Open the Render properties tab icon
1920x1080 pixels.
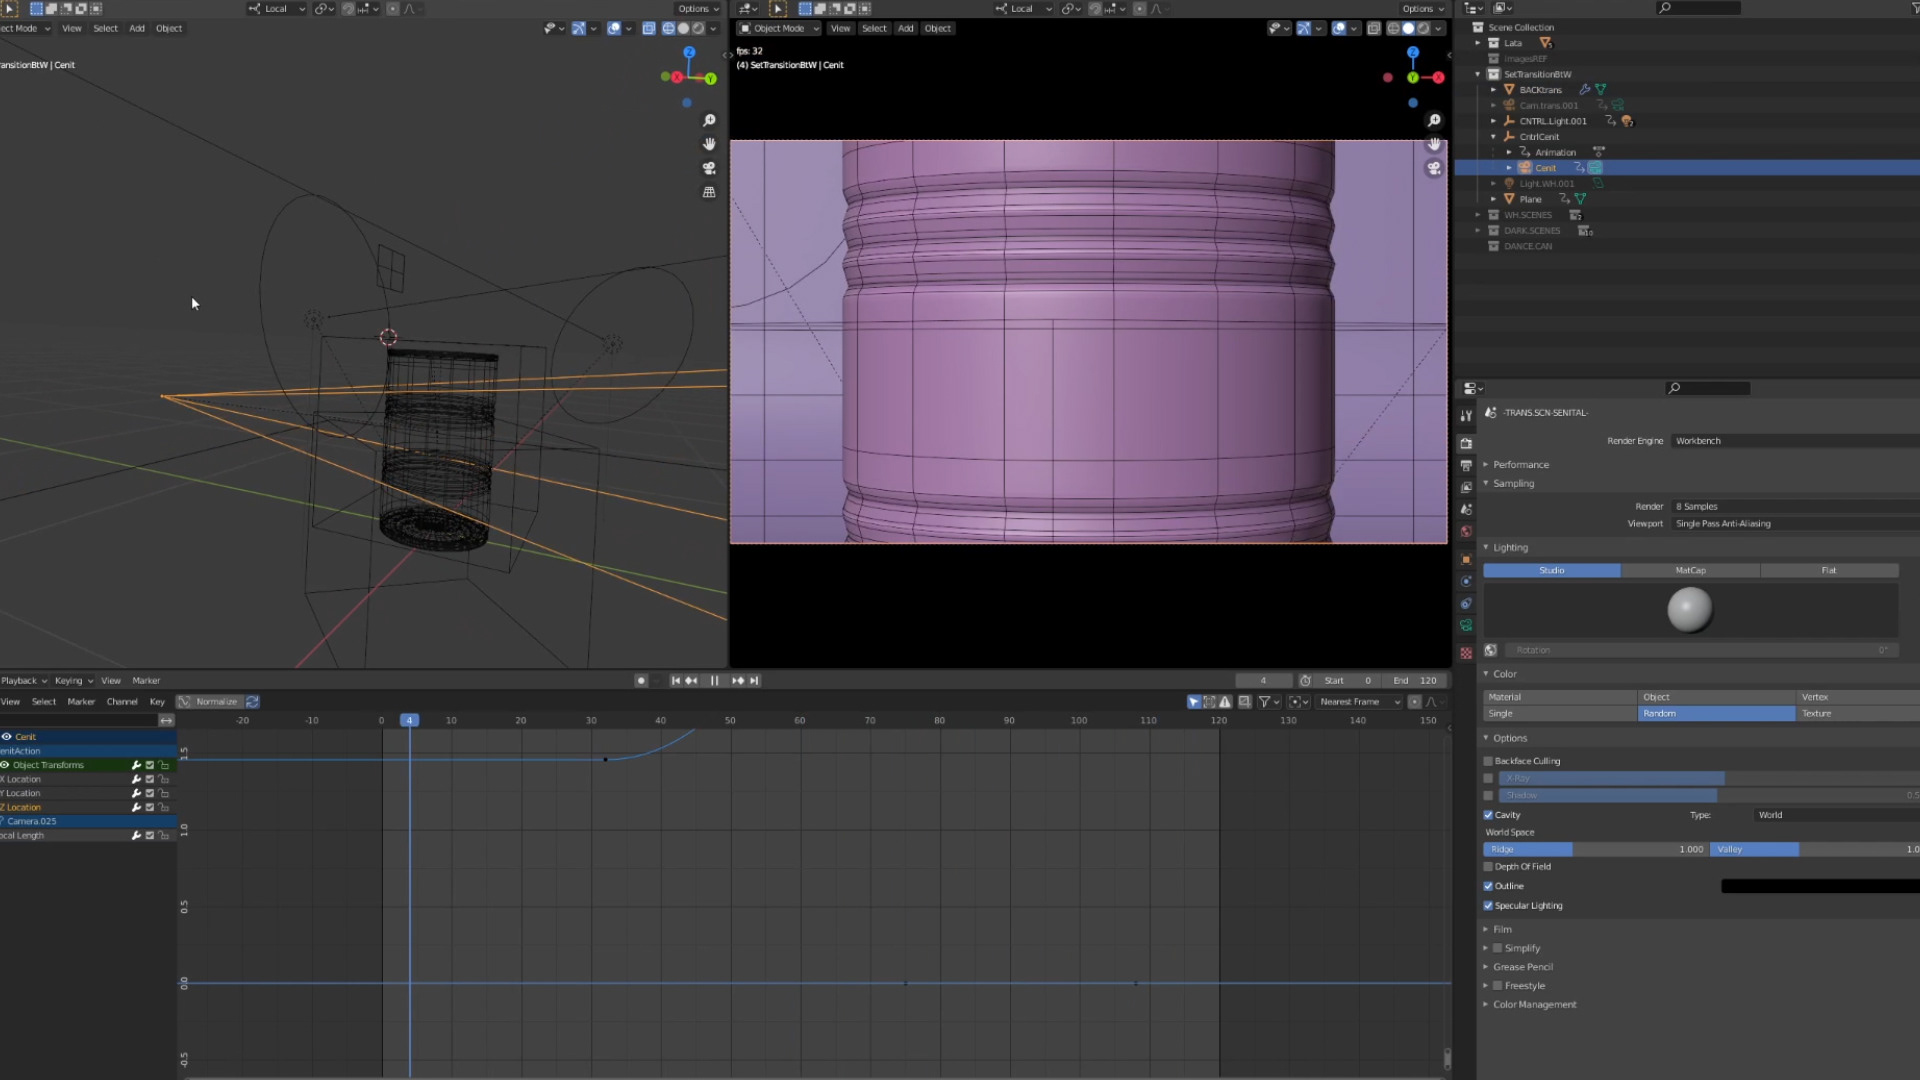[1466, 443]
